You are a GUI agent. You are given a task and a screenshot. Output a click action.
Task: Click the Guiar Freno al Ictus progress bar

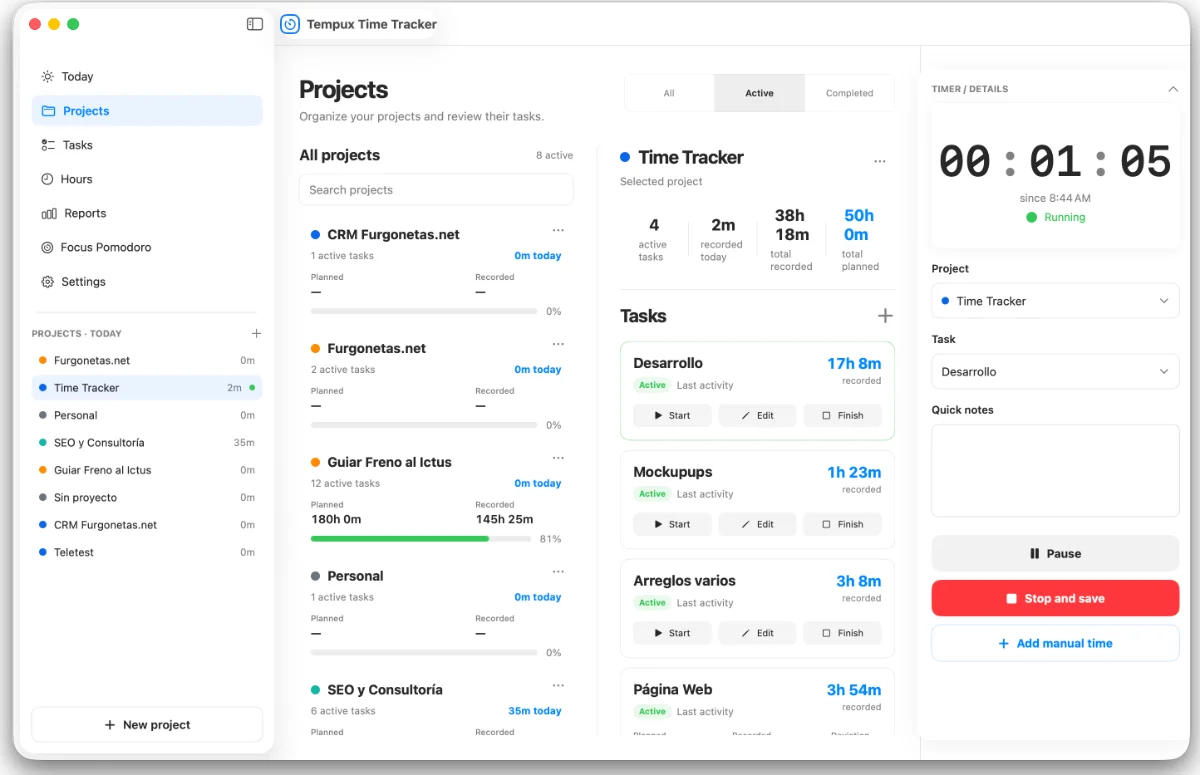tap(421, 539)
